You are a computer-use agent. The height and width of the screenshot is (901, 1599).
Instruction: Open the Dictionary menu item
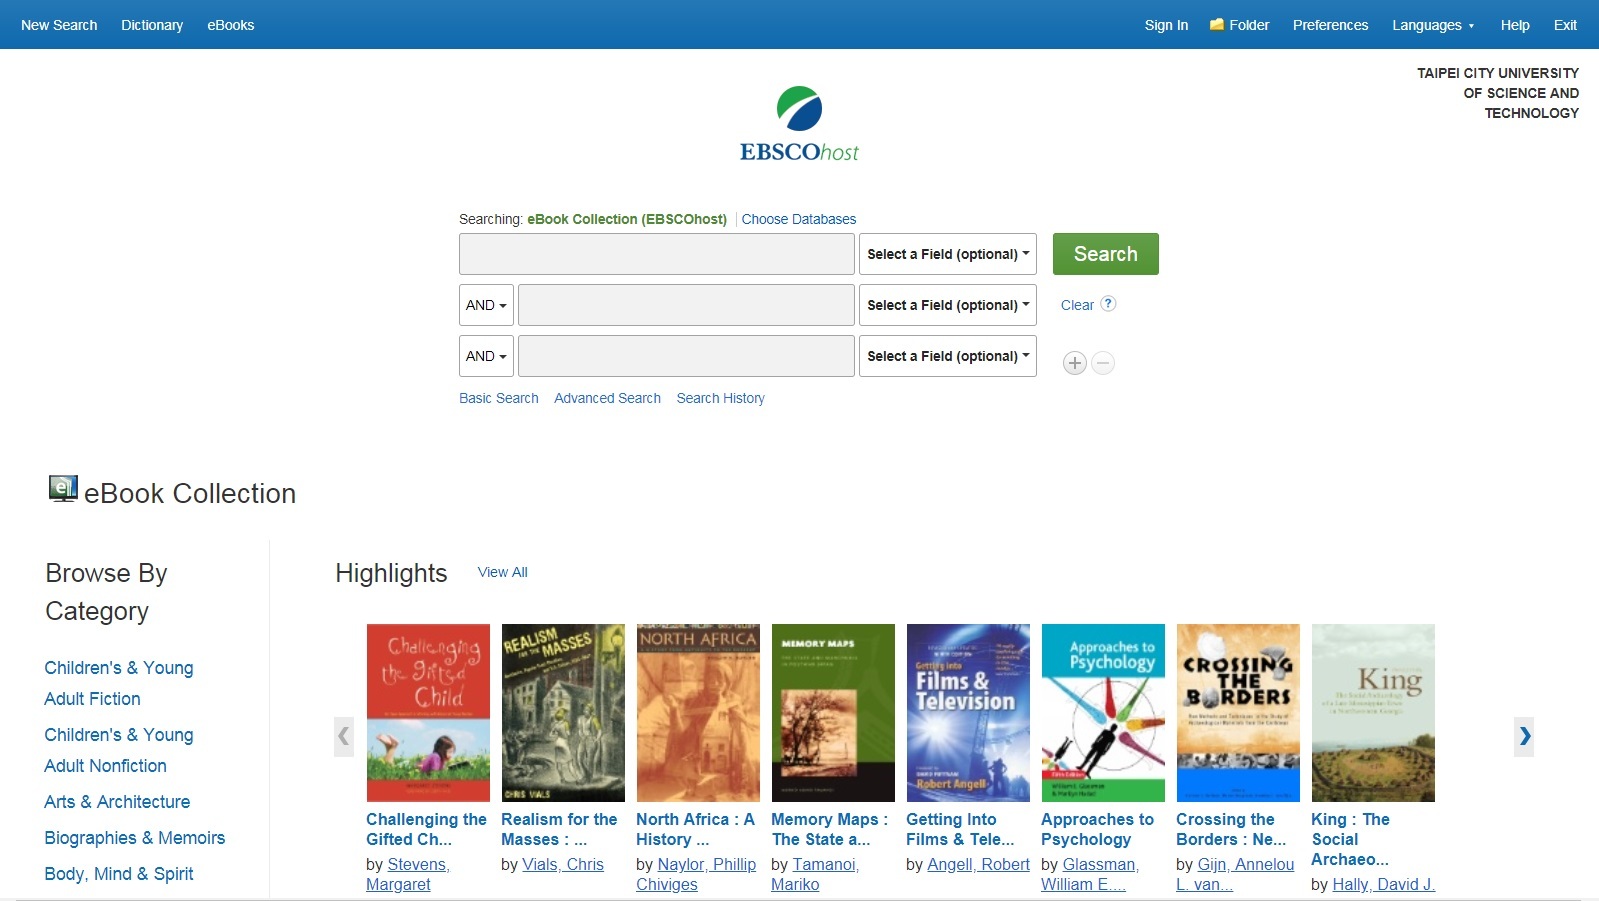152,25
